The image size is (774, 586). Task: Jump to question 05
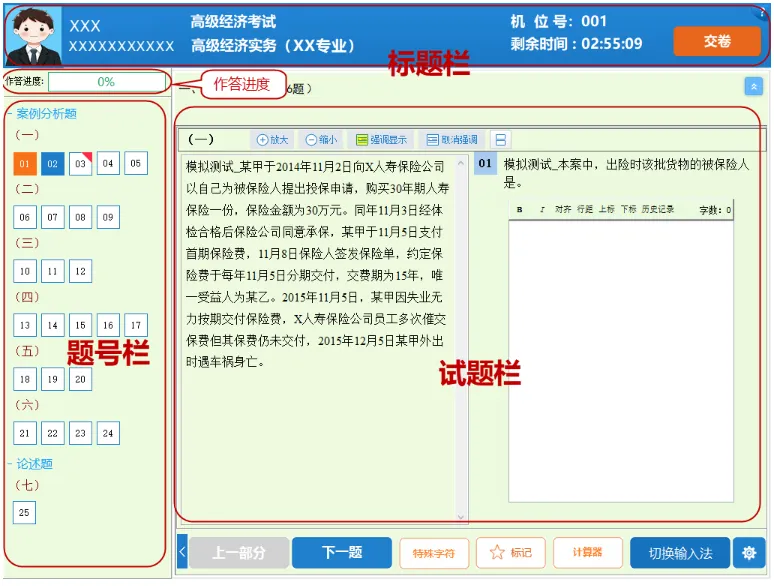[136, 163]
